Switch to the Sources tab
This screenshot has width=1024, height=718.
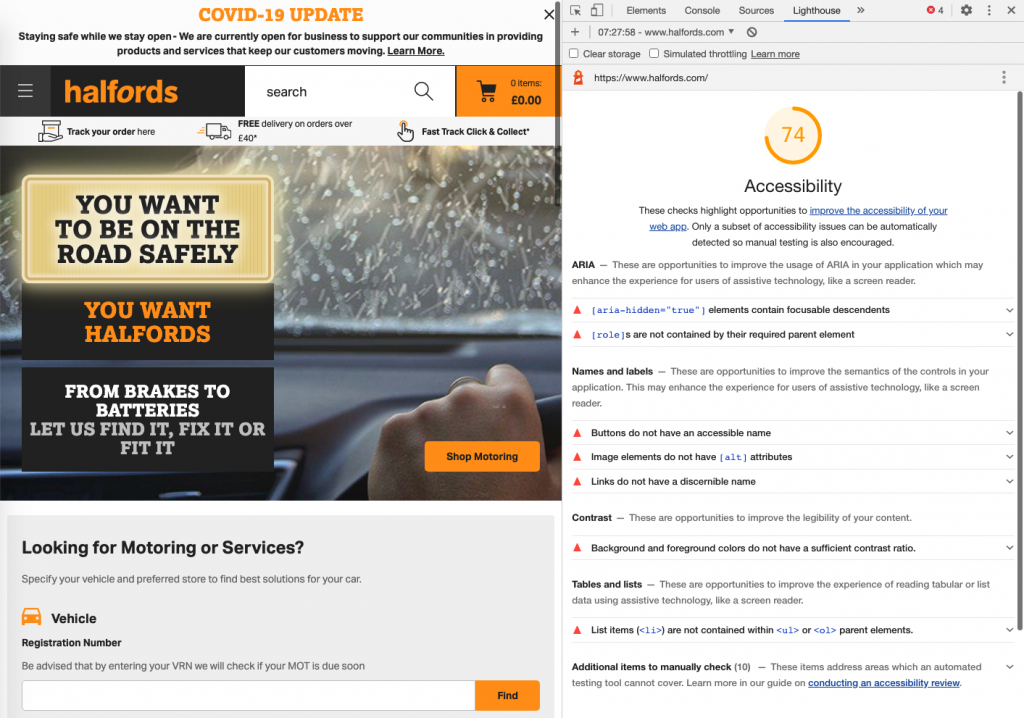(756, 10)
